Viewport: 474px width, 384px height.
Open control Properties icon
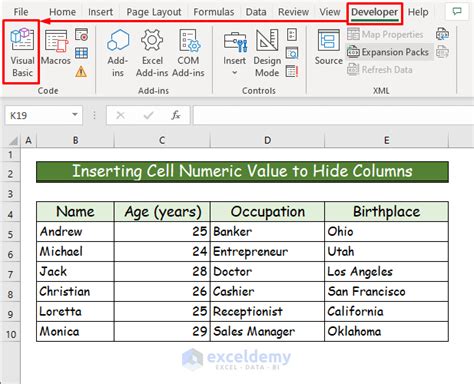(x=292, y=35)
